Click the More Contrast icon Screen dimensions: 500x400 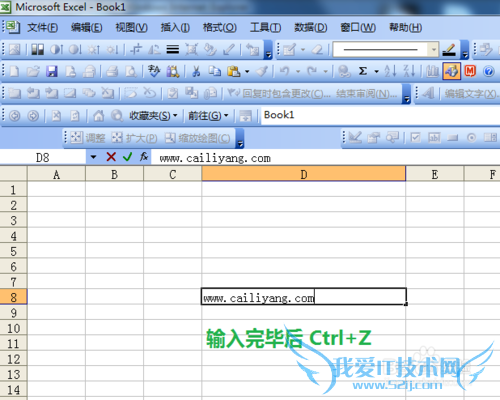pyautogui.click(x=56, y=50)
